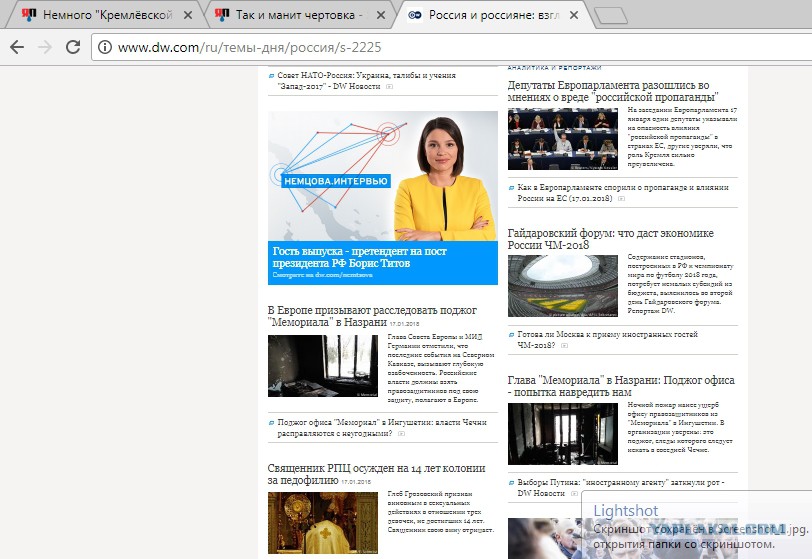
Task: Open a new tab with the new-tab button
Action: [611, 16]
